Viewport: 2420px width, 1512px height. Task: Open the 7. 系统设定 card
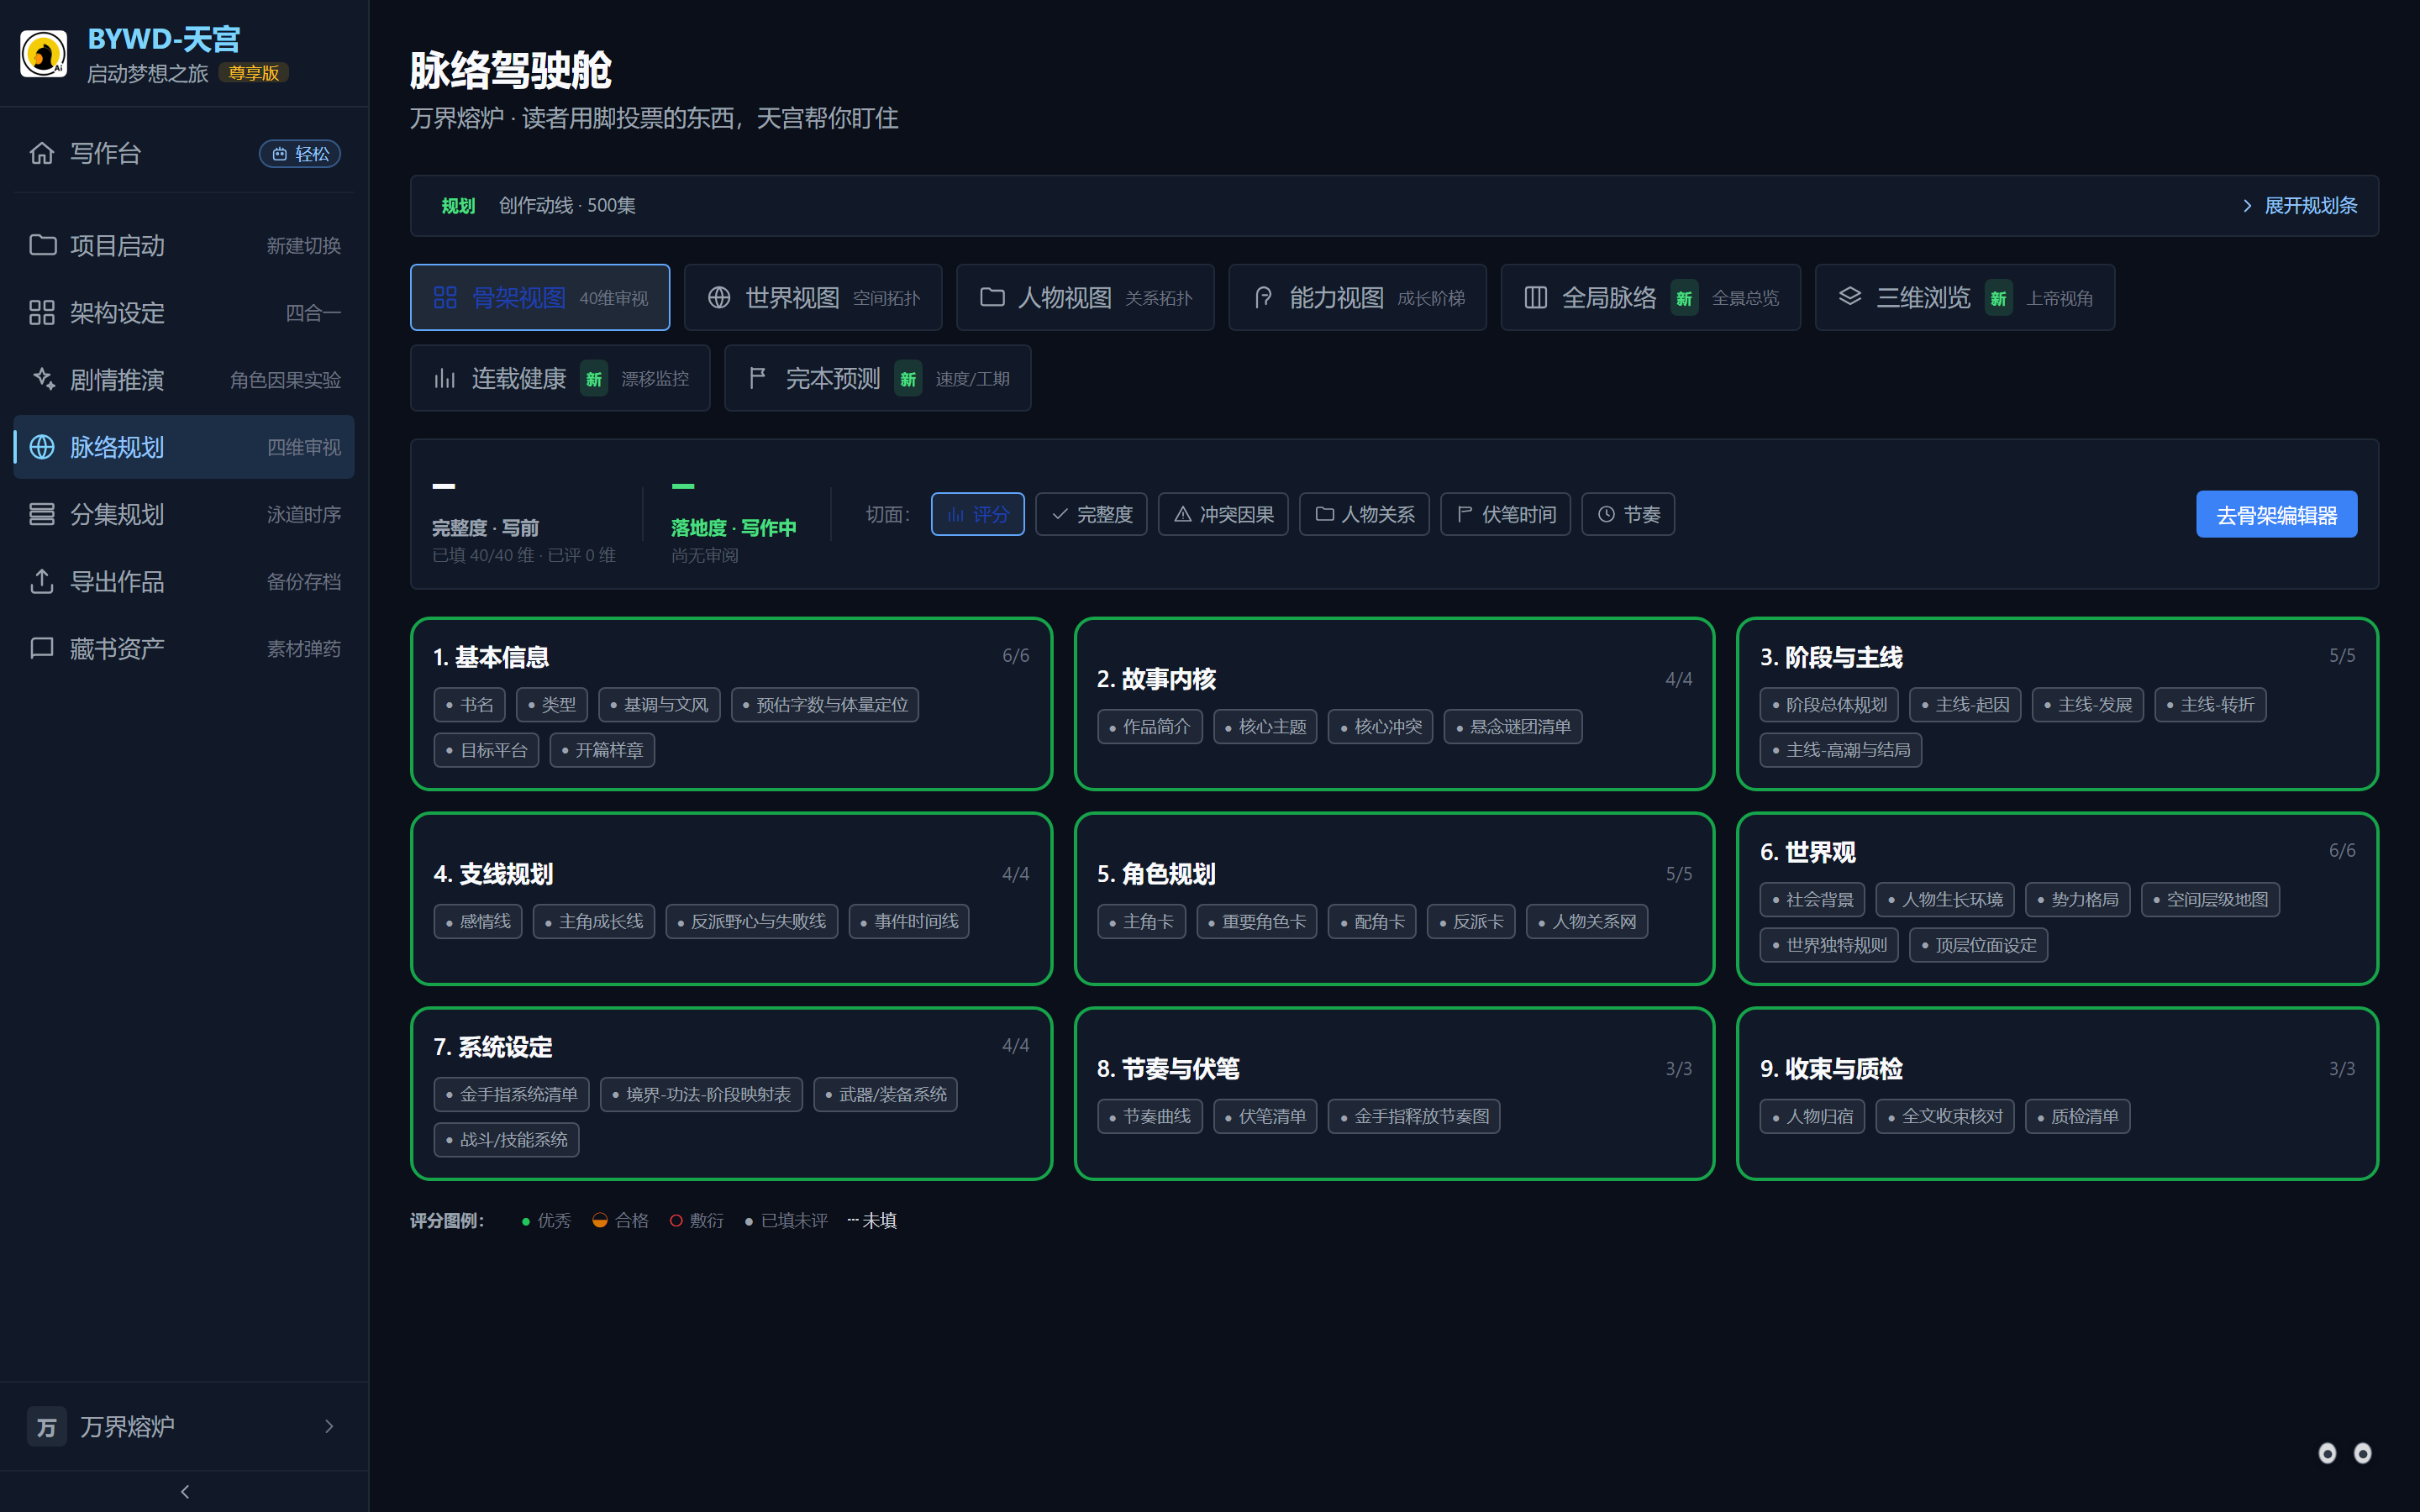731,1094
